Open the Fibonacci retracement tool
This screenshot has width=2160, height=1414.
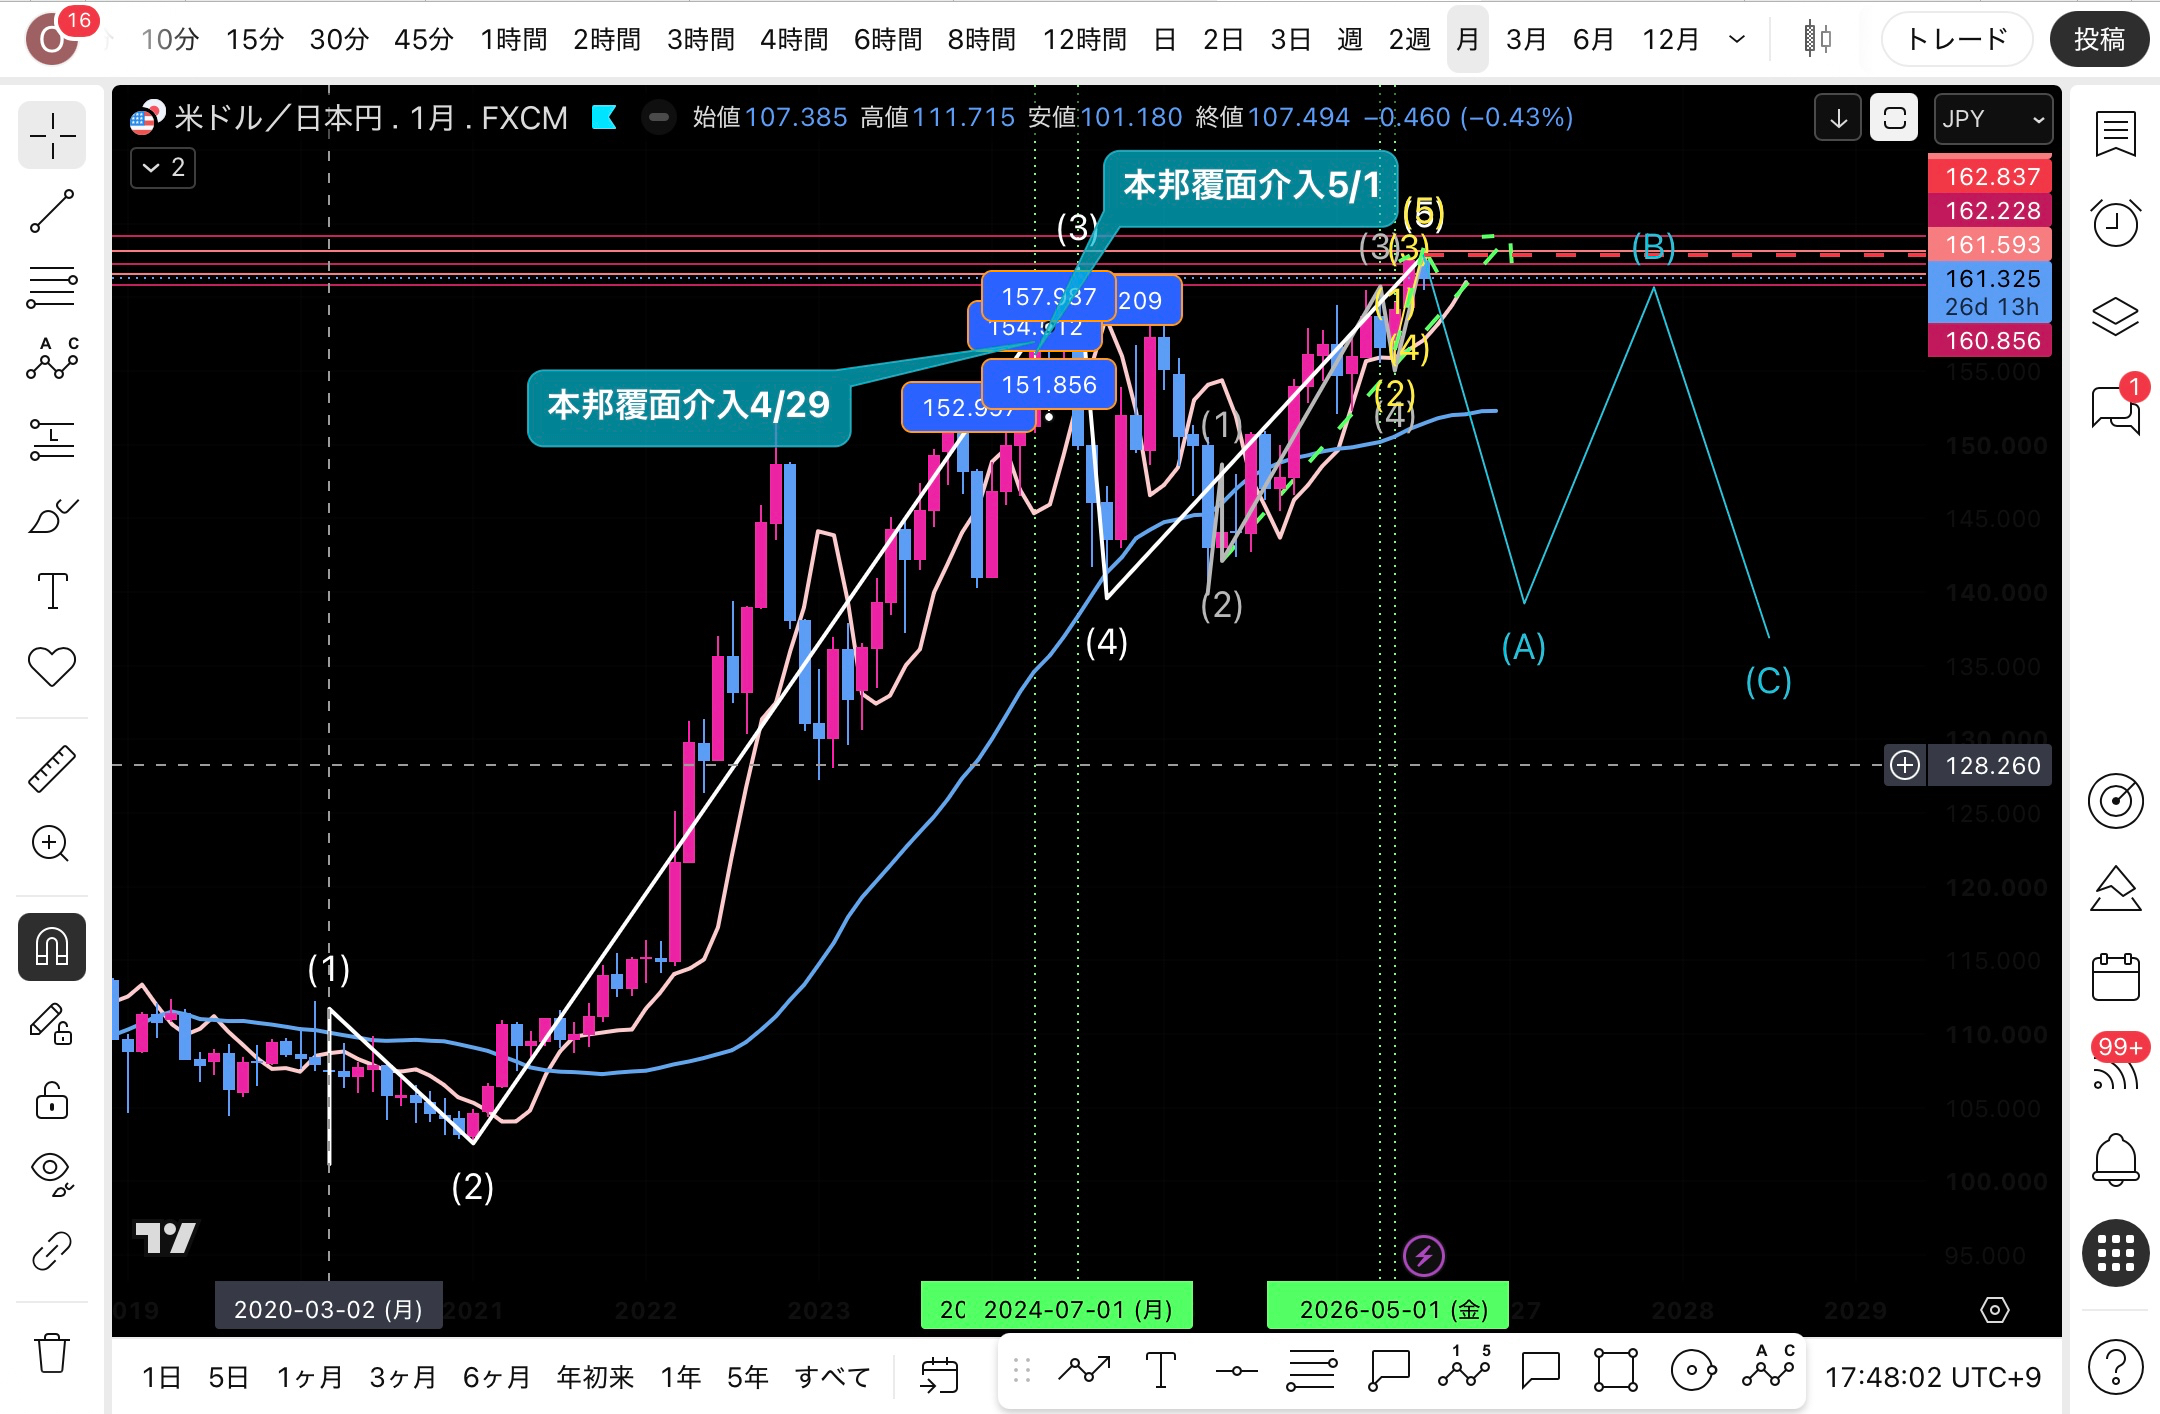click(x=52, y=287)
